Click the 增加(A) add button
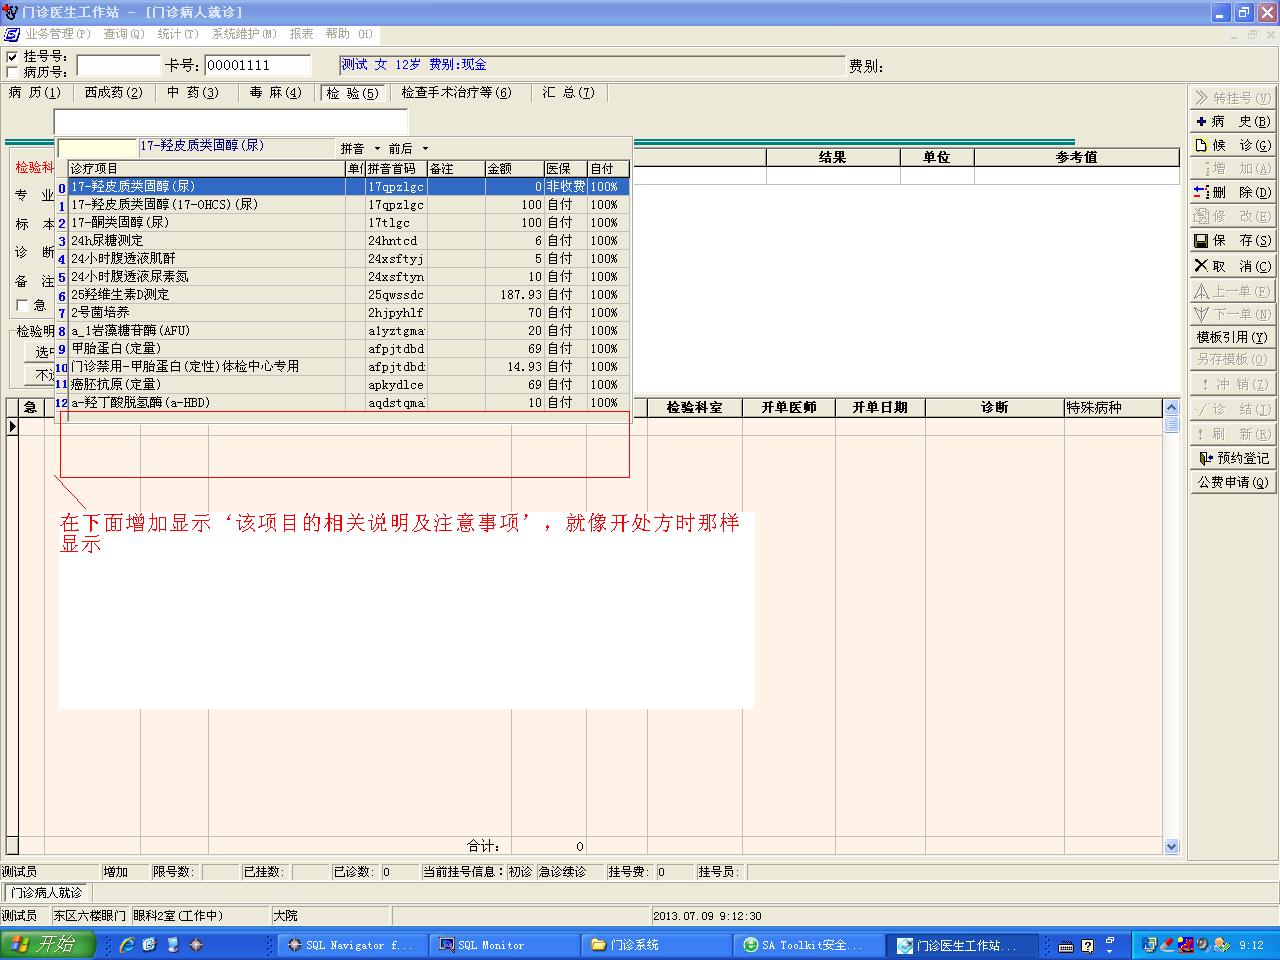1280x960 pixels. [x=1232, y=168]
